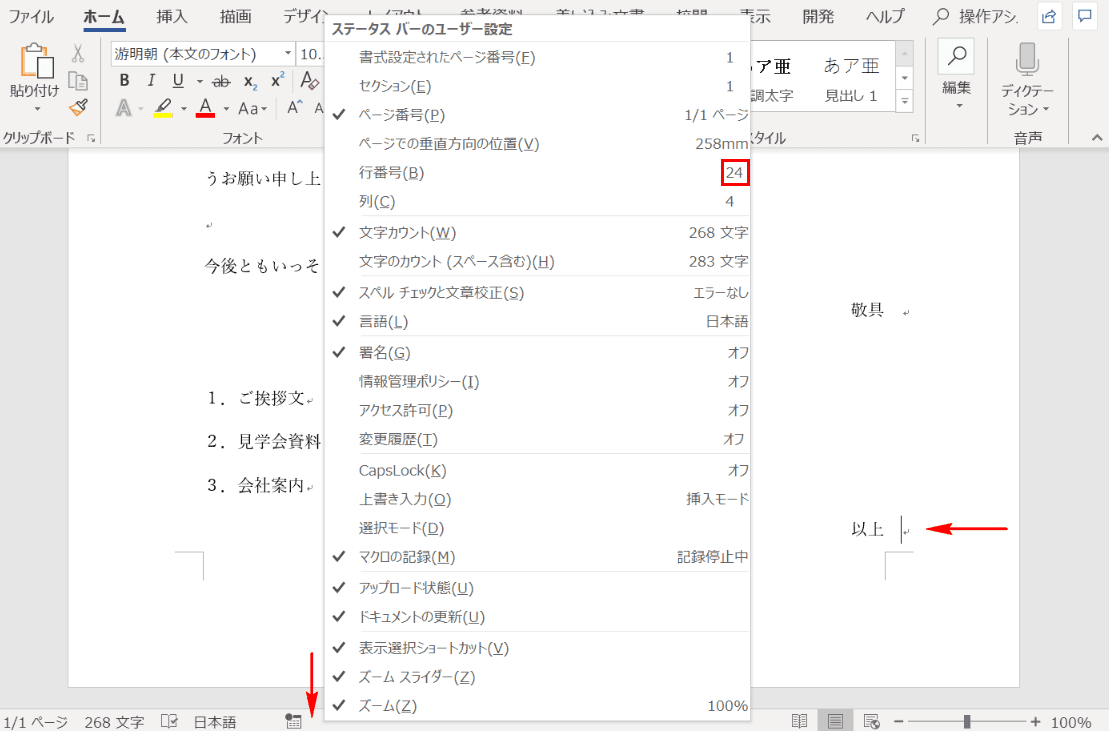Image resolution: width=1109 pixels, height=731 pixels.
Task: Toggle 文字カウント(W) option
Action: 538,233
